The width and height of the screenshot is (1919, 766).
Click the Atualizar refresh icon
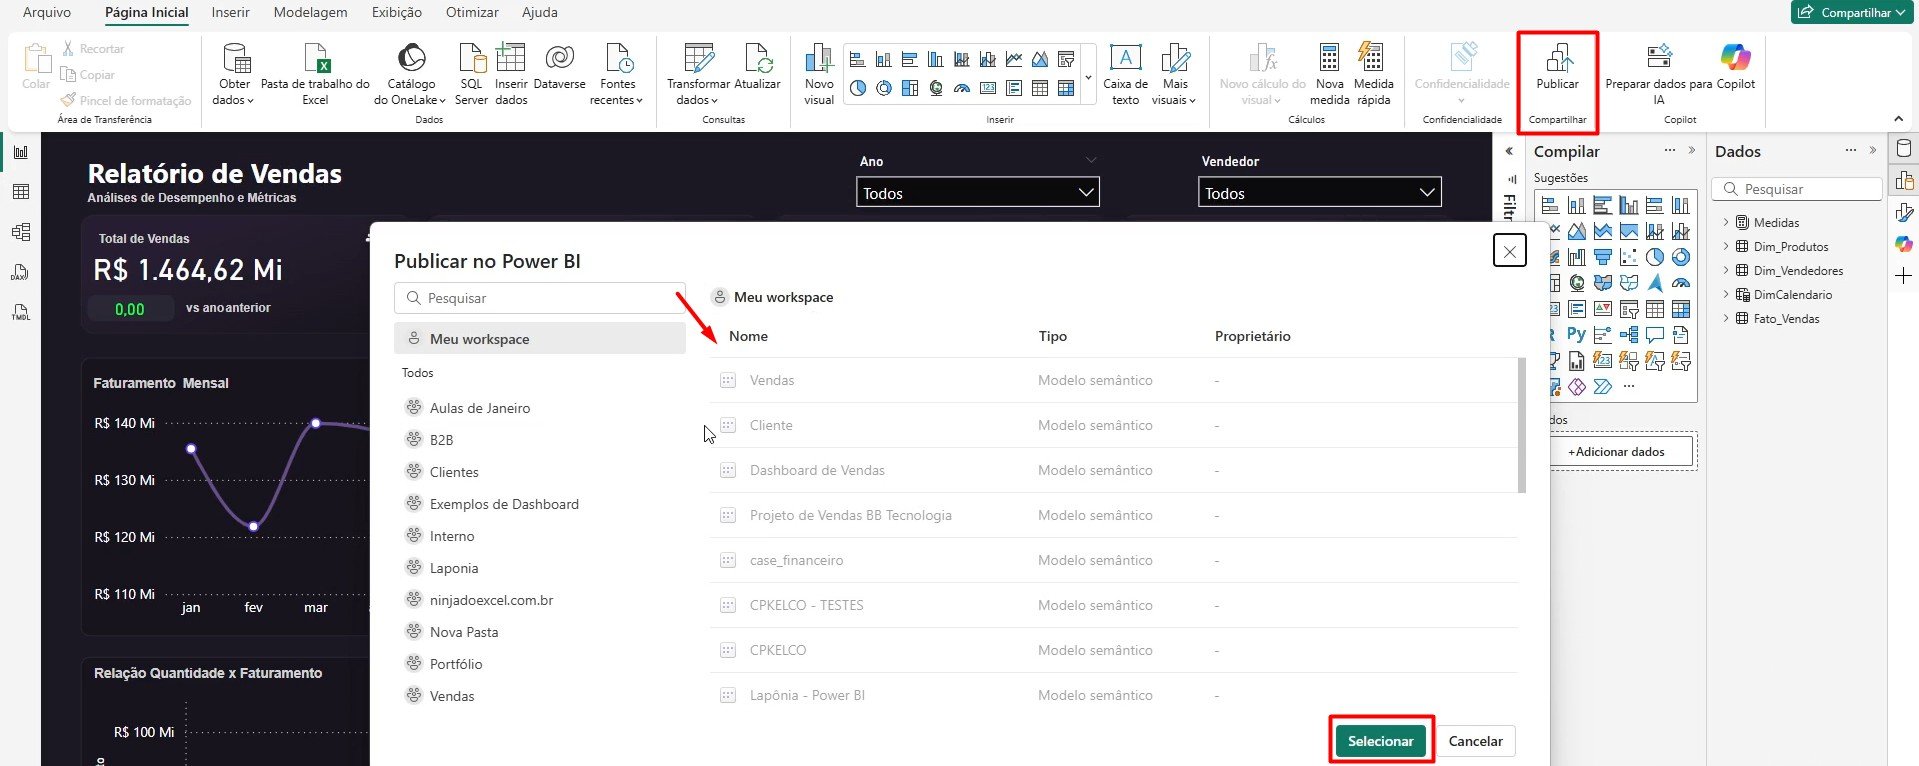[758, 58]
